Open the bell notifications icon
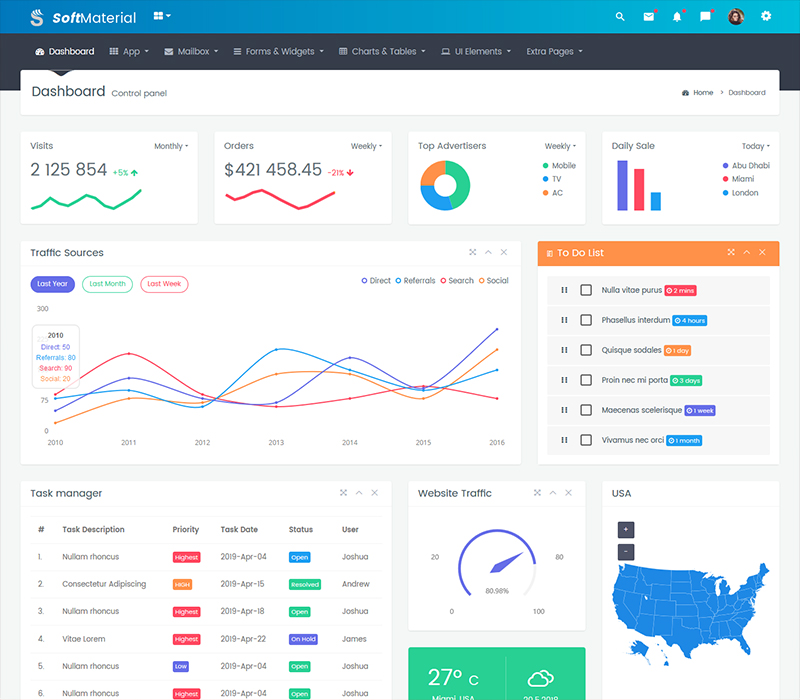The height and width of the screenshot is (700, 800). tap(677, 17)
